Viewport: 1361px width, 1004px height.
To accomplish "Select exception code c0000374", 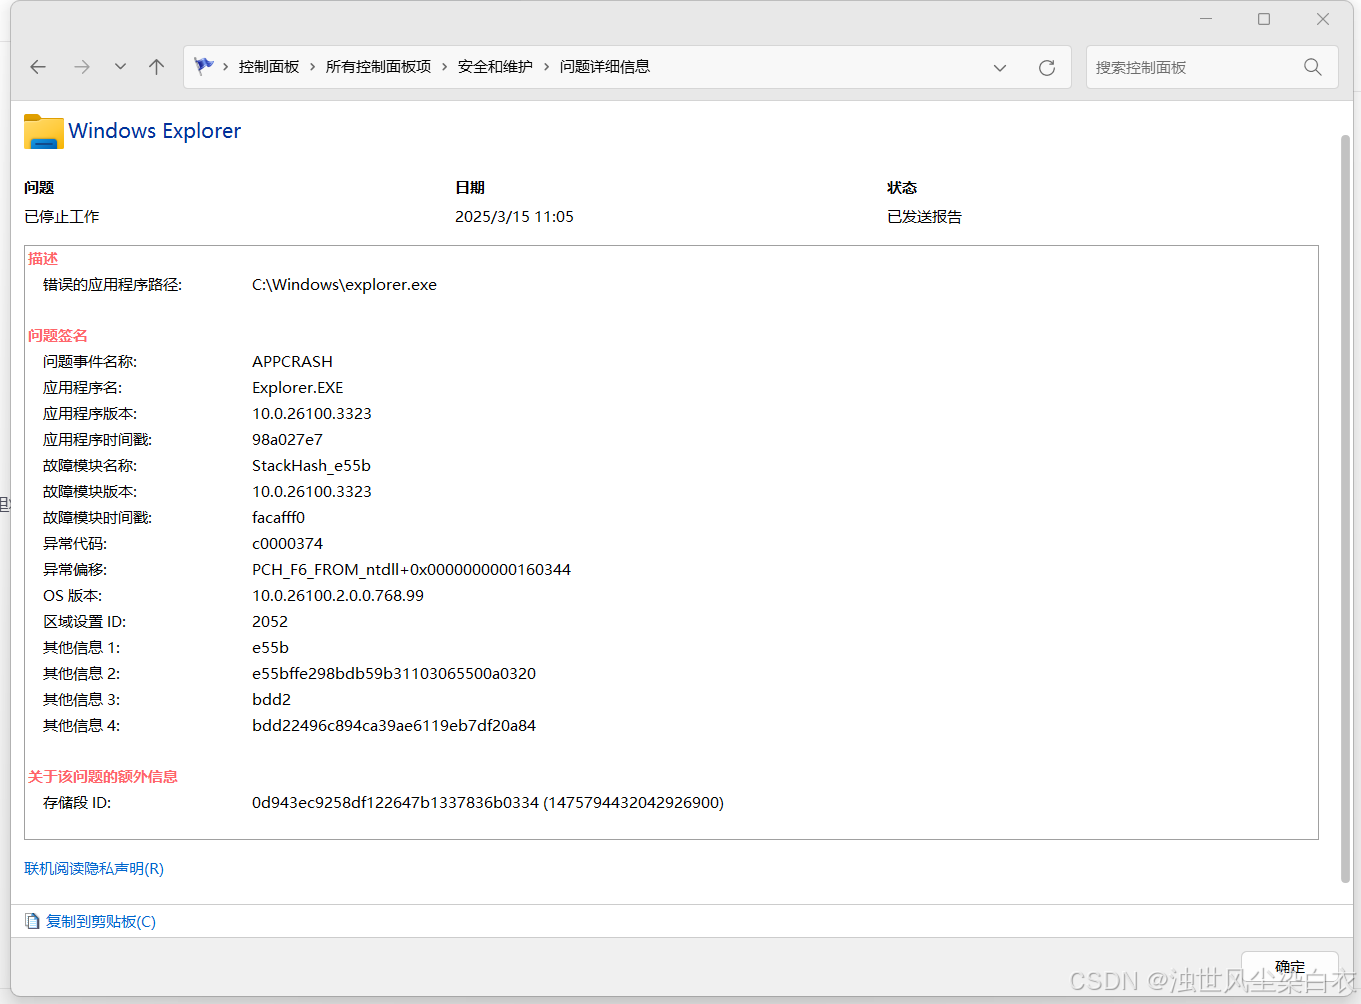I will point(287,544).
